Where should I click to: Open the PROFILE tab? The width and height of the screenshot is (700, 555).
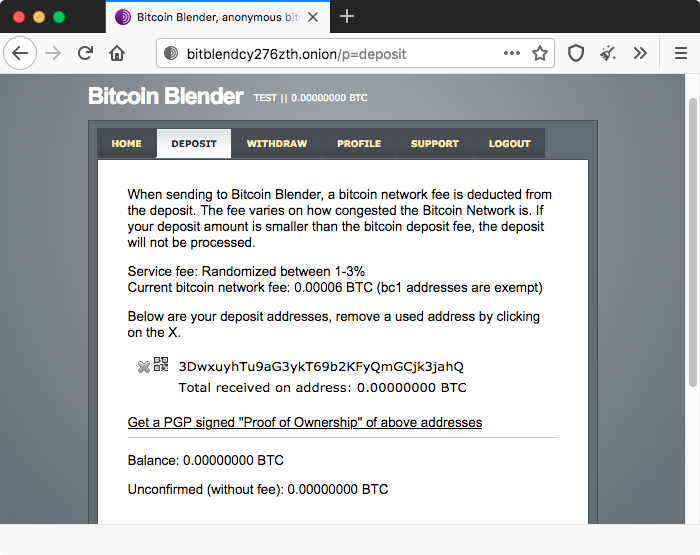pos(359,143)
